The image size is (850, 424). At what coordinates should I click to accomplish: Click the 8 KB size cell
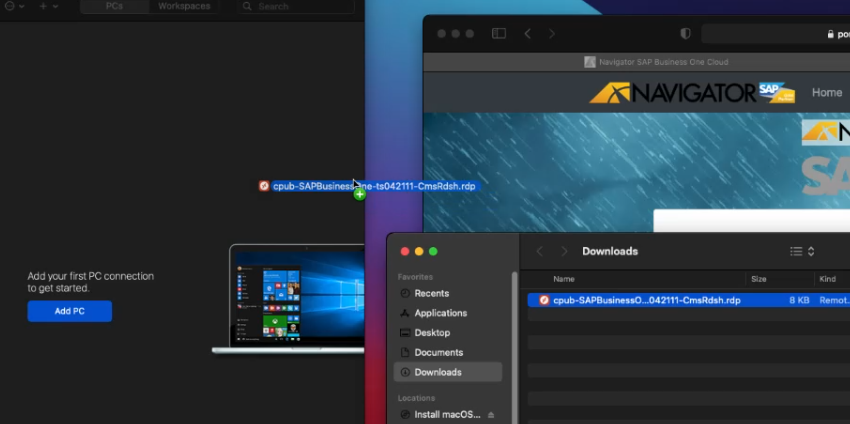coord(799,300)
